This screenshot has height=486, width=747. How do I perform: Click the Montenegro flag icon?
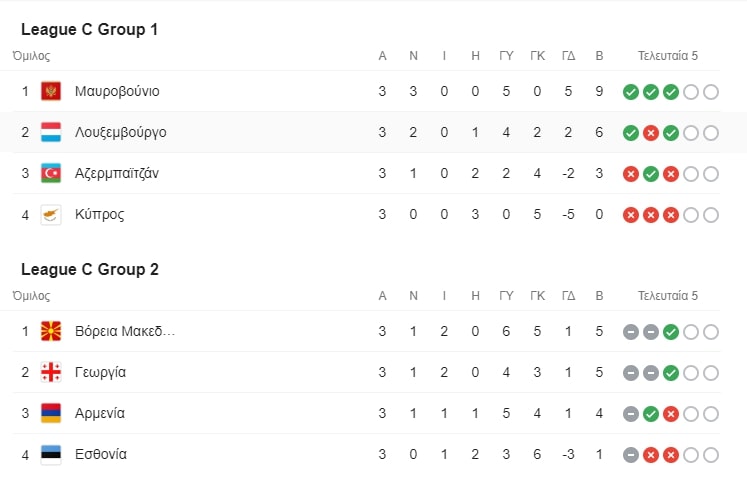coord(51,92)
